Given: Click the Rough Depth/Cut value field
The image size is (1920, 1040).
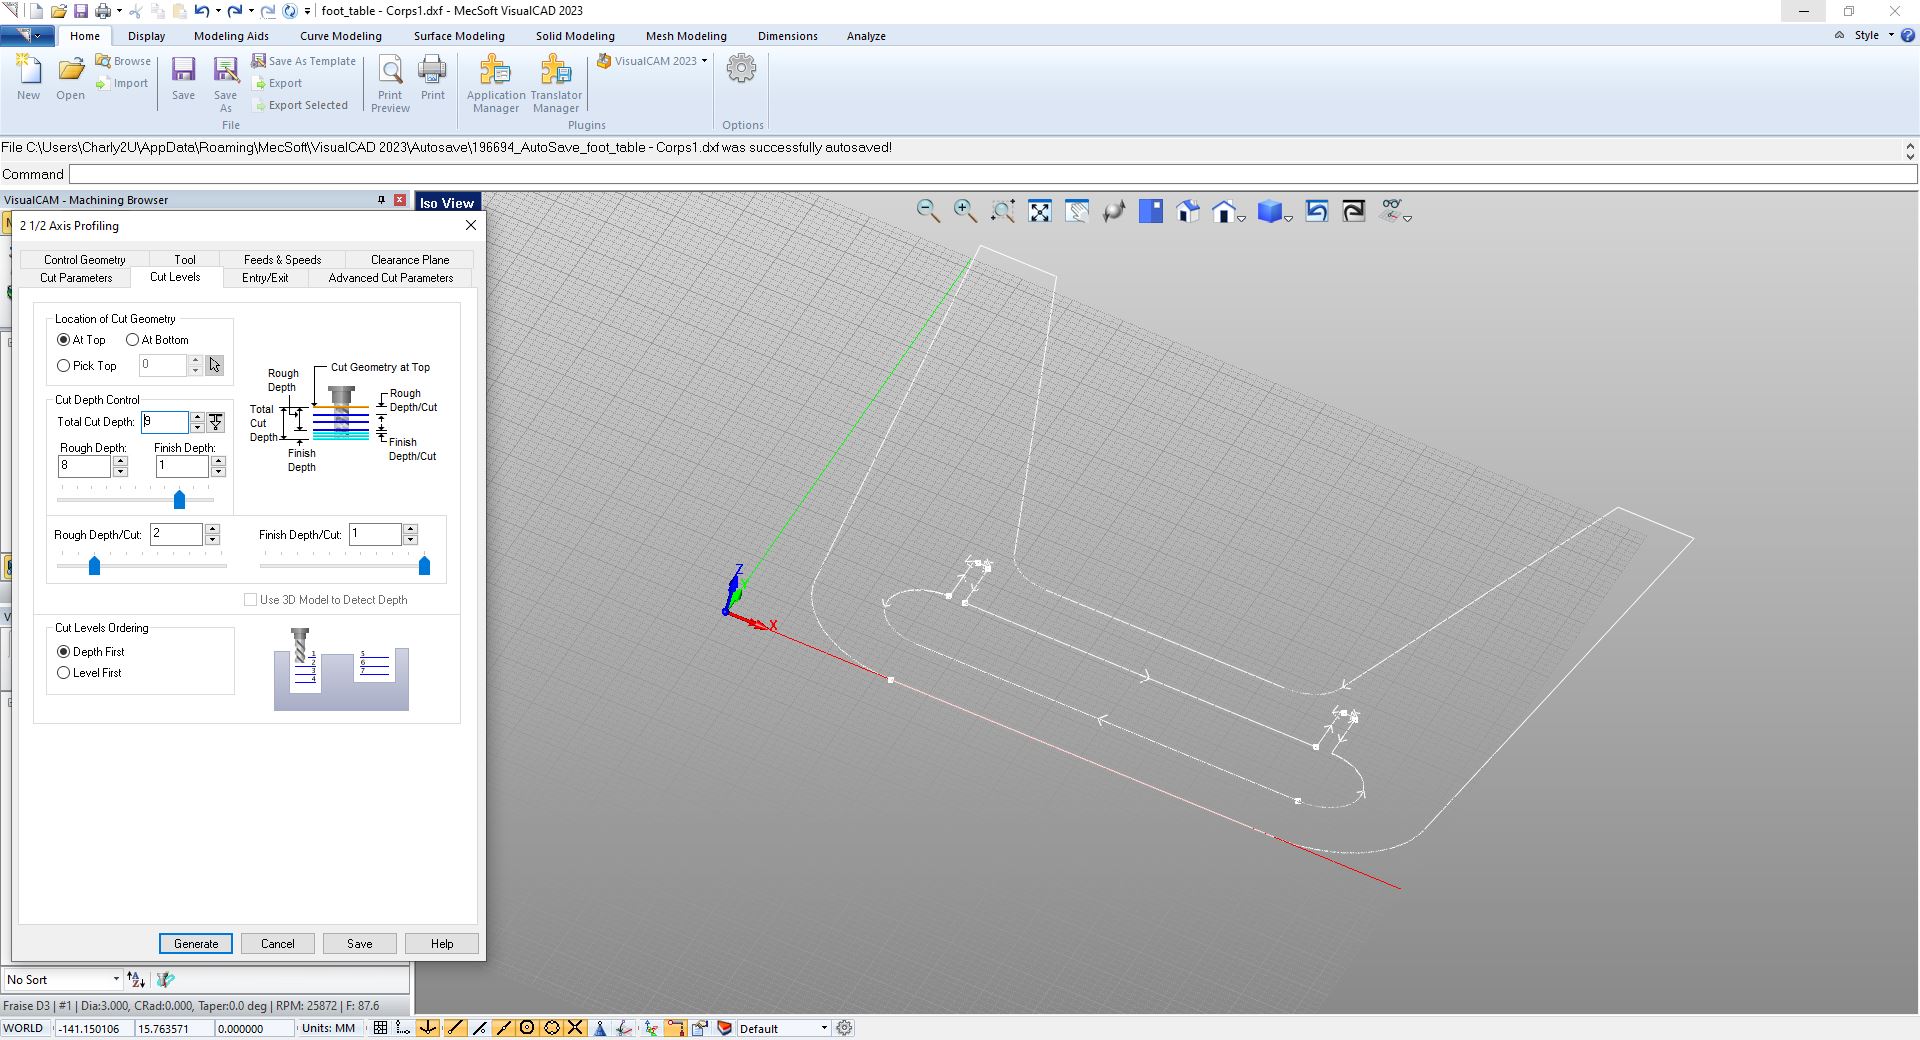Looking at the screenshot, I should coord(177,534).
